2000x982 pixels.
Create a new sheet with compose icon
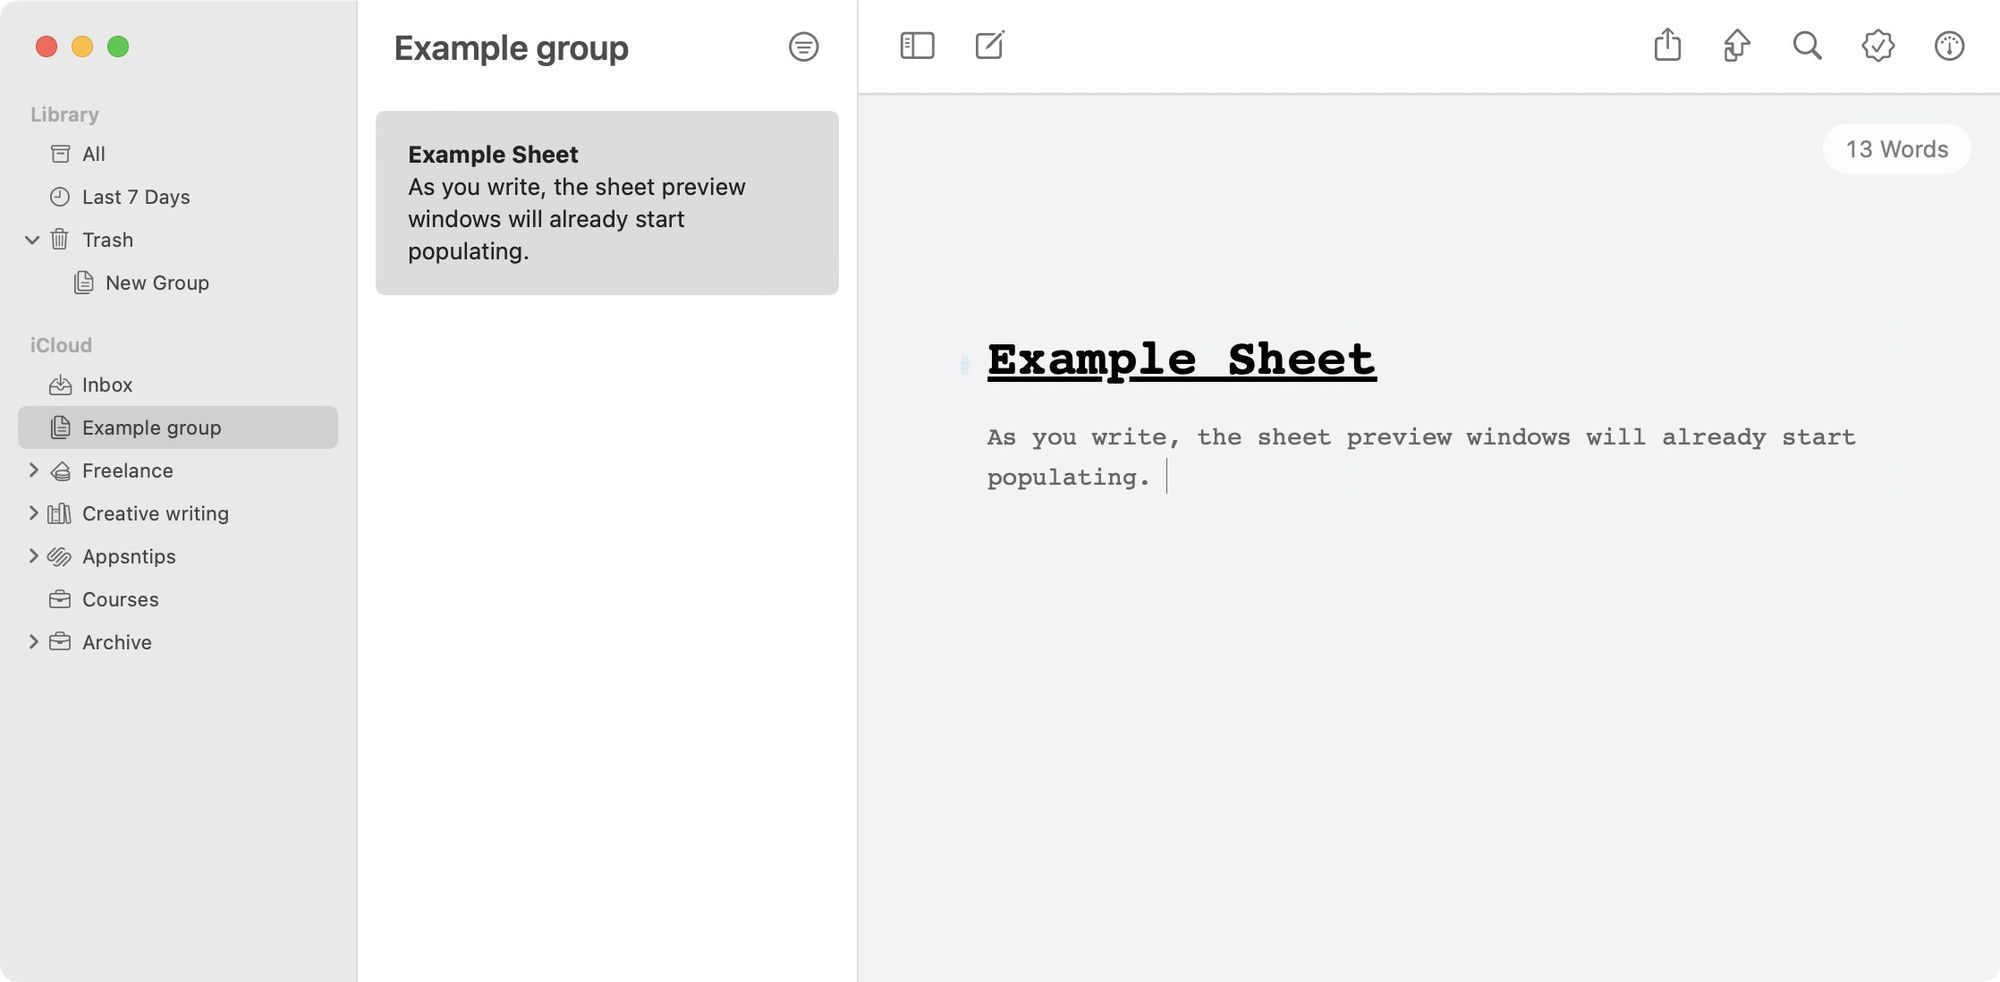[x=989, y=46]
